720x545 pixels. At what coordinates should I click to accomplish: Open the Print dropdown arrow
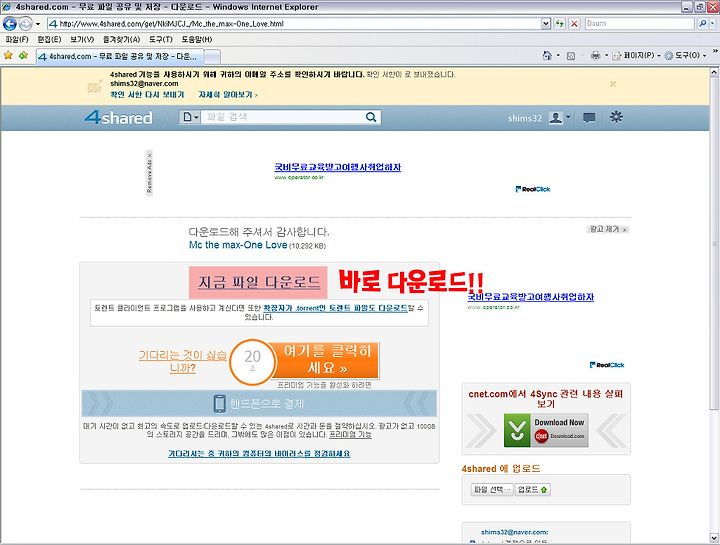606,56
